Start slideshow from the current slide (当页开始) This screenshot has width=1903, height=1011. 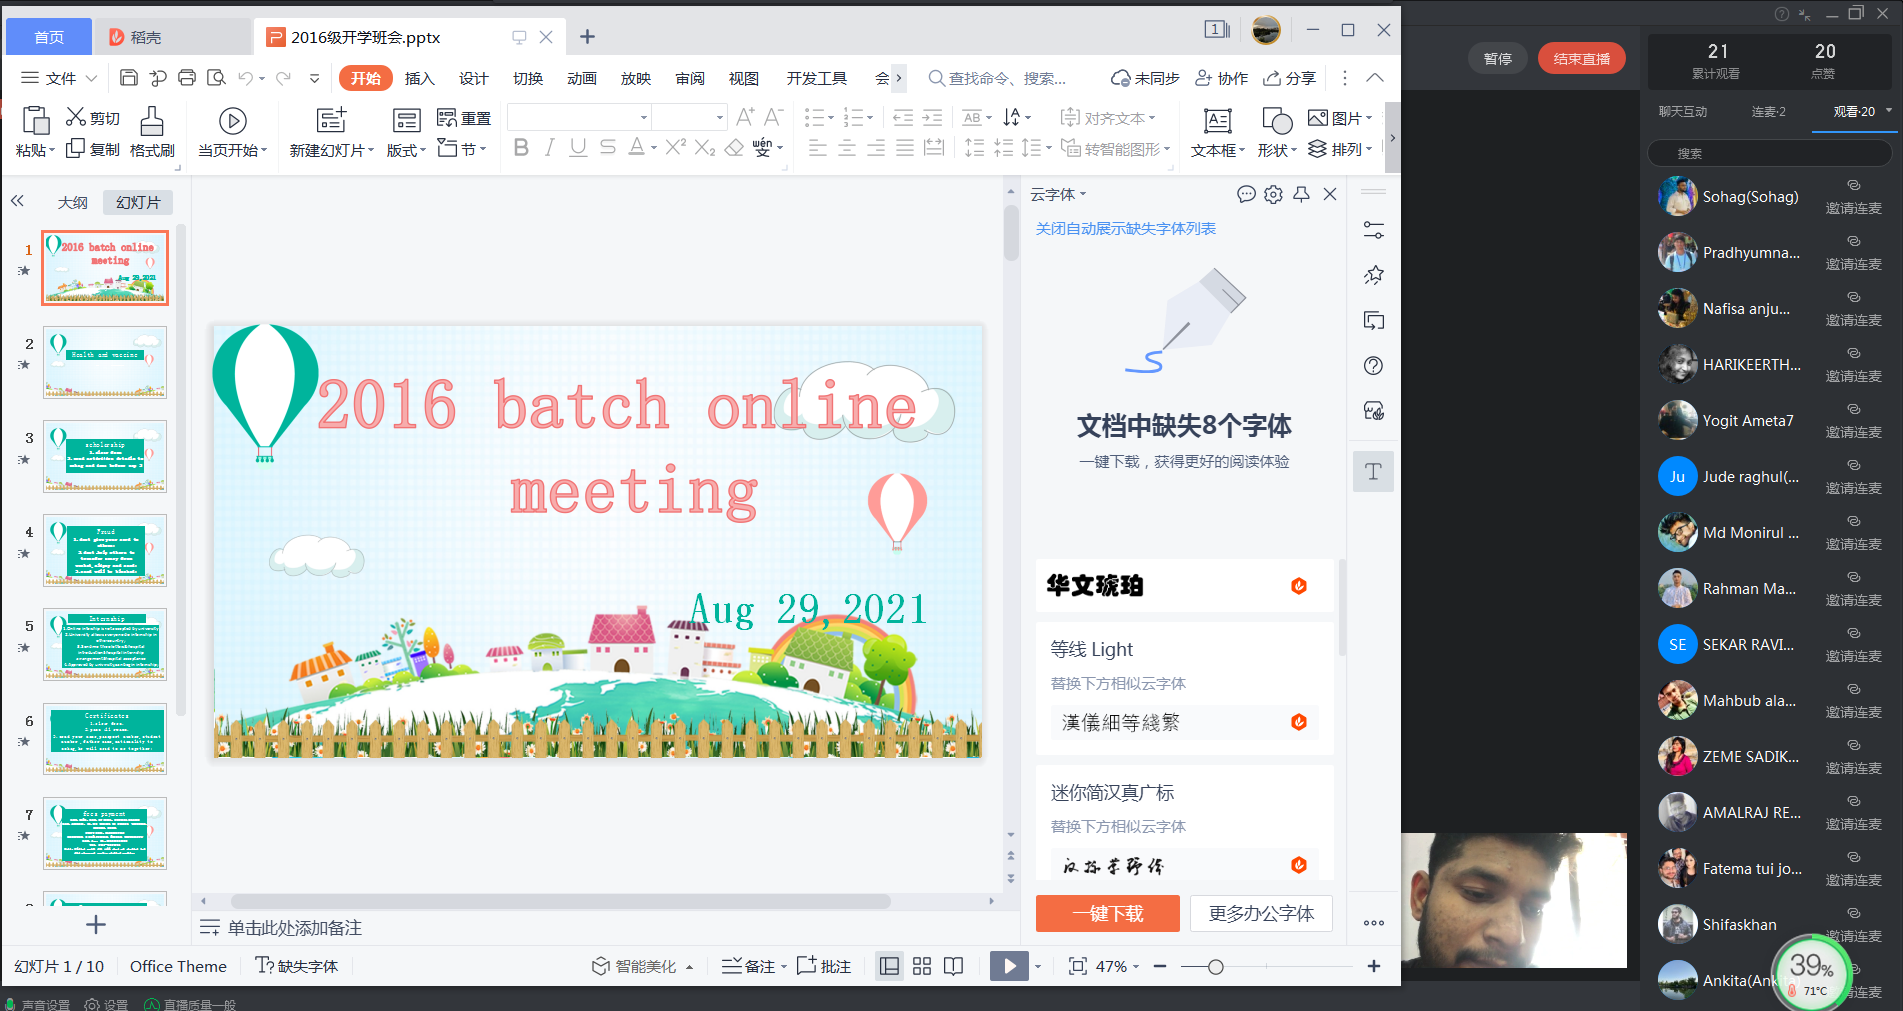pyautogui.click(x=232, y=132)
